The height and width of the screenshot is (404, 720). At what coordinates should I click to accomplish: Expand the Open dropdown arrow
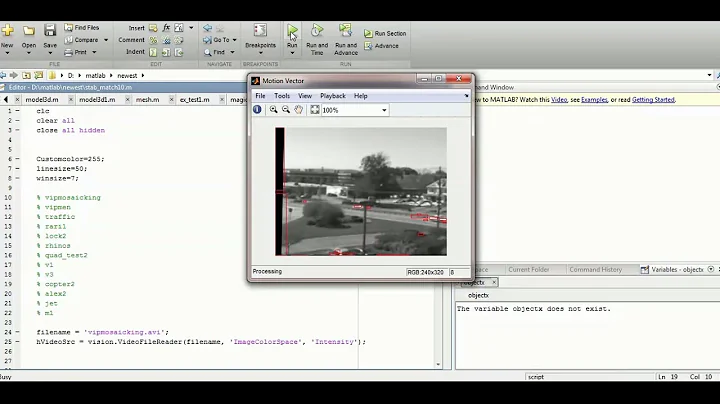click(x=28, y=53)
